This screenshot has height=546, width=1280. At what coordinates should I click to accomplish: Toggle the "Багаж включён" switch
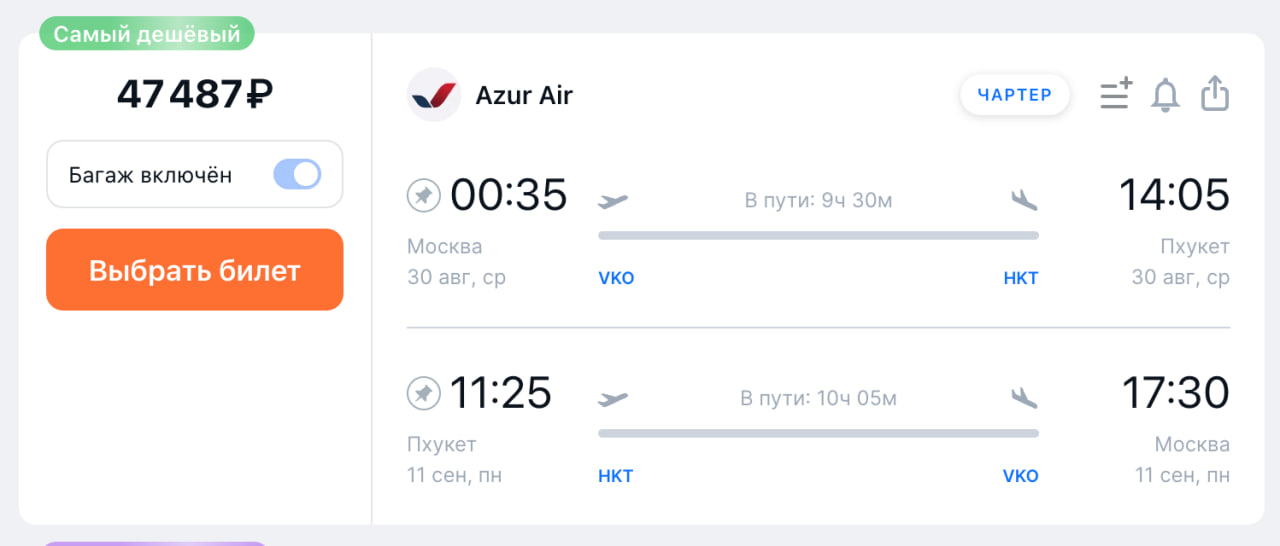click(x=297, y=175)
